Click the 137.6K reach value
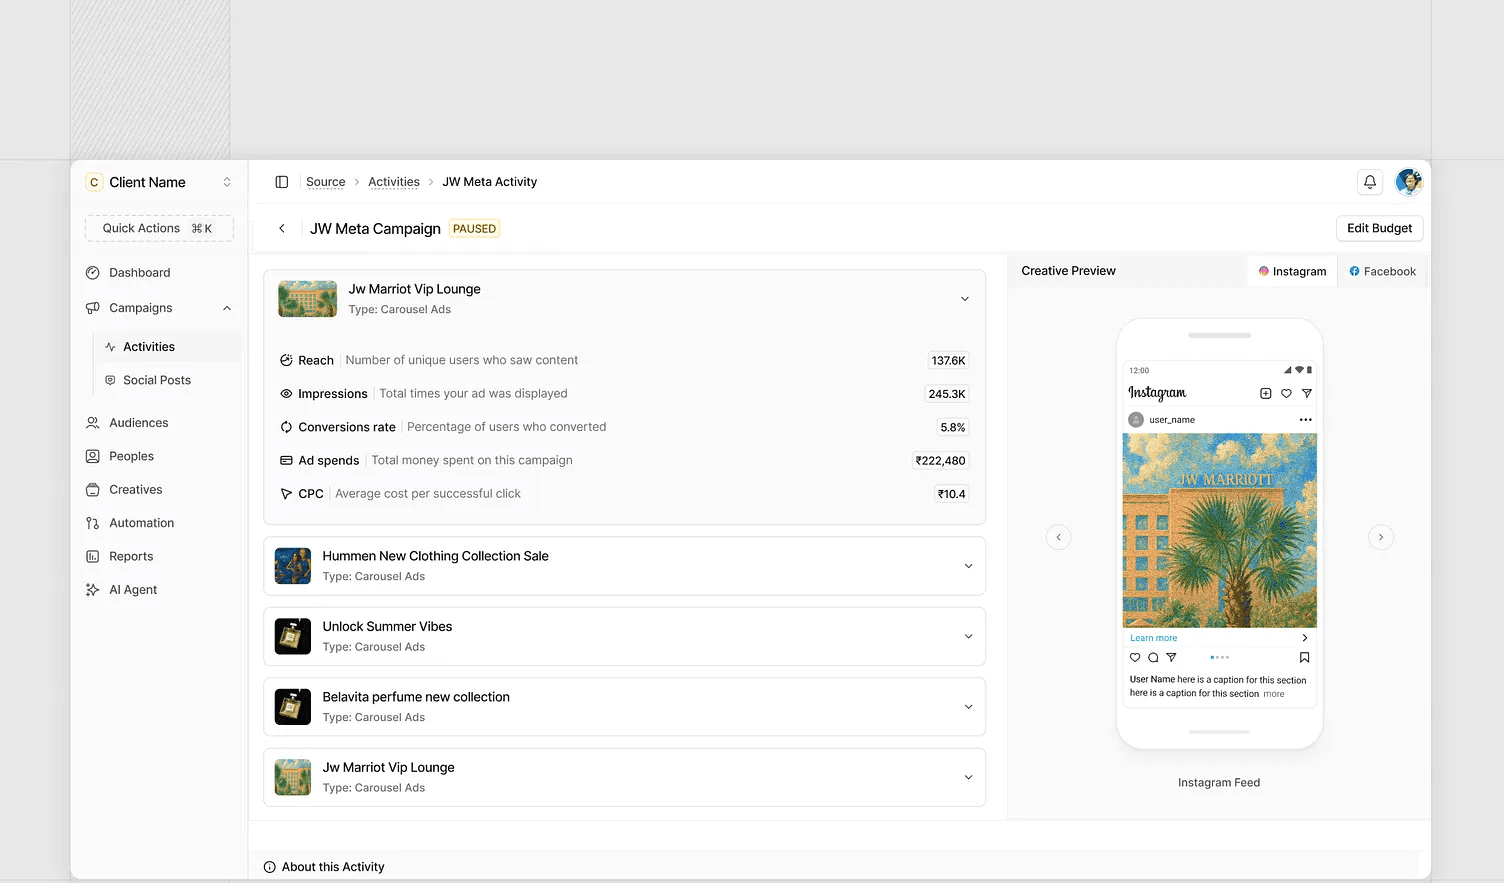Image resolution: width=1504 pixels, height=883 pixels. point(948,361)
